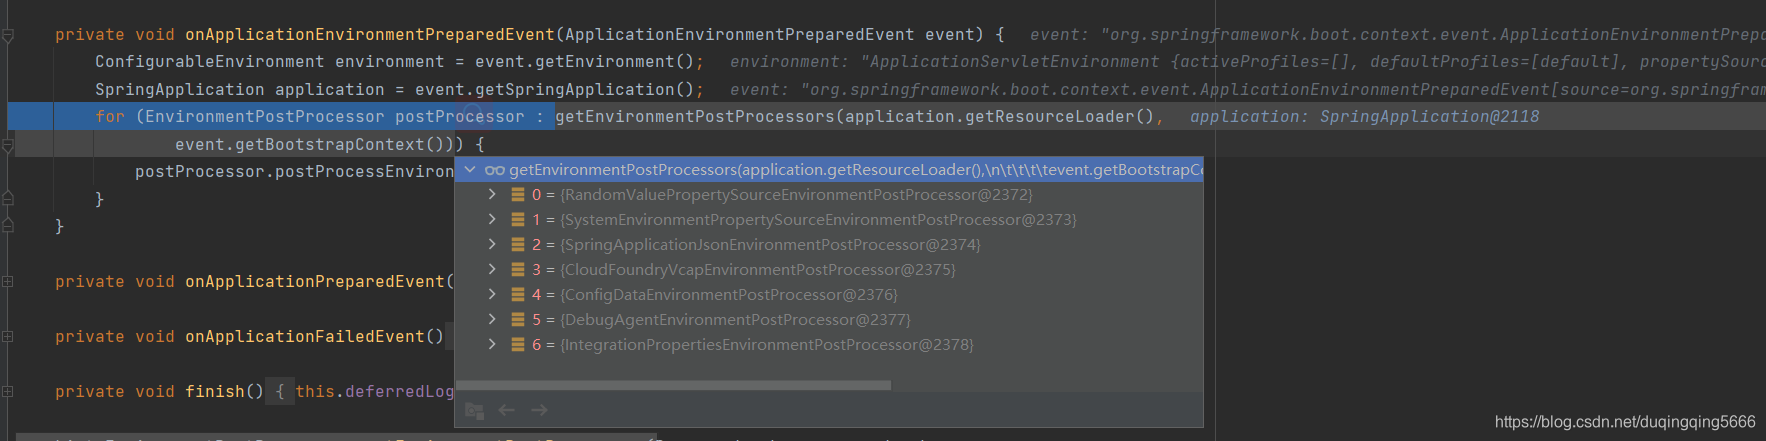Click field icon of CloudFoundryVcapEnvironmentPostProcessor entry

pos(518,269)
